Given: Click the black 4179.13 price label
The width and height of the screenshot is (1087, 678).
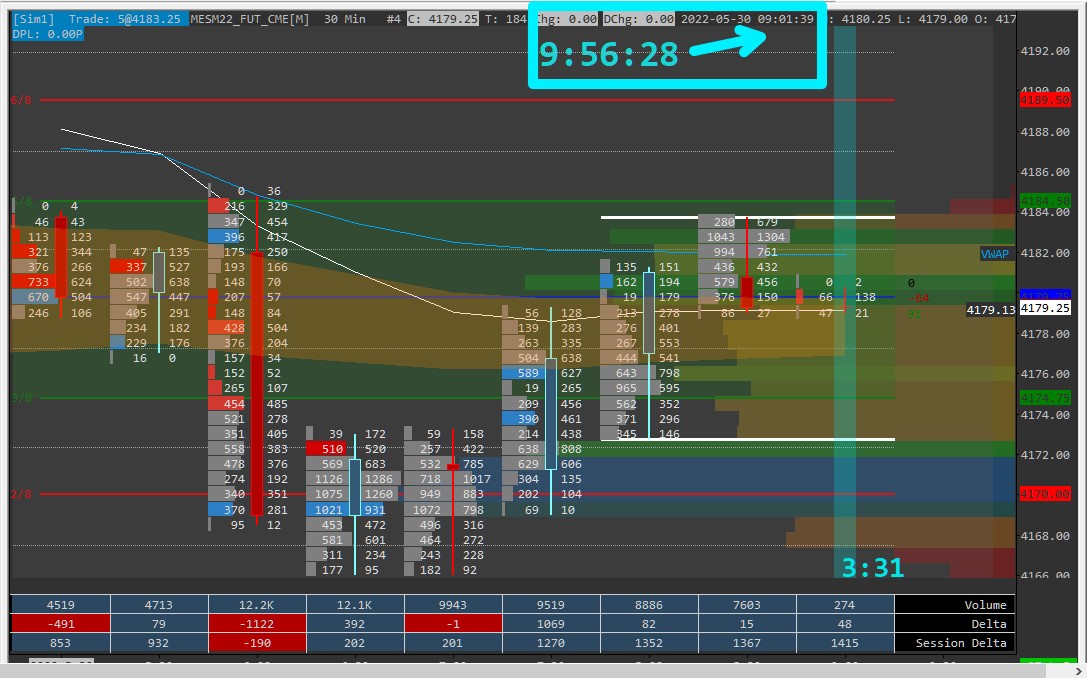Looking at the screenshot, I should point(991,309).
